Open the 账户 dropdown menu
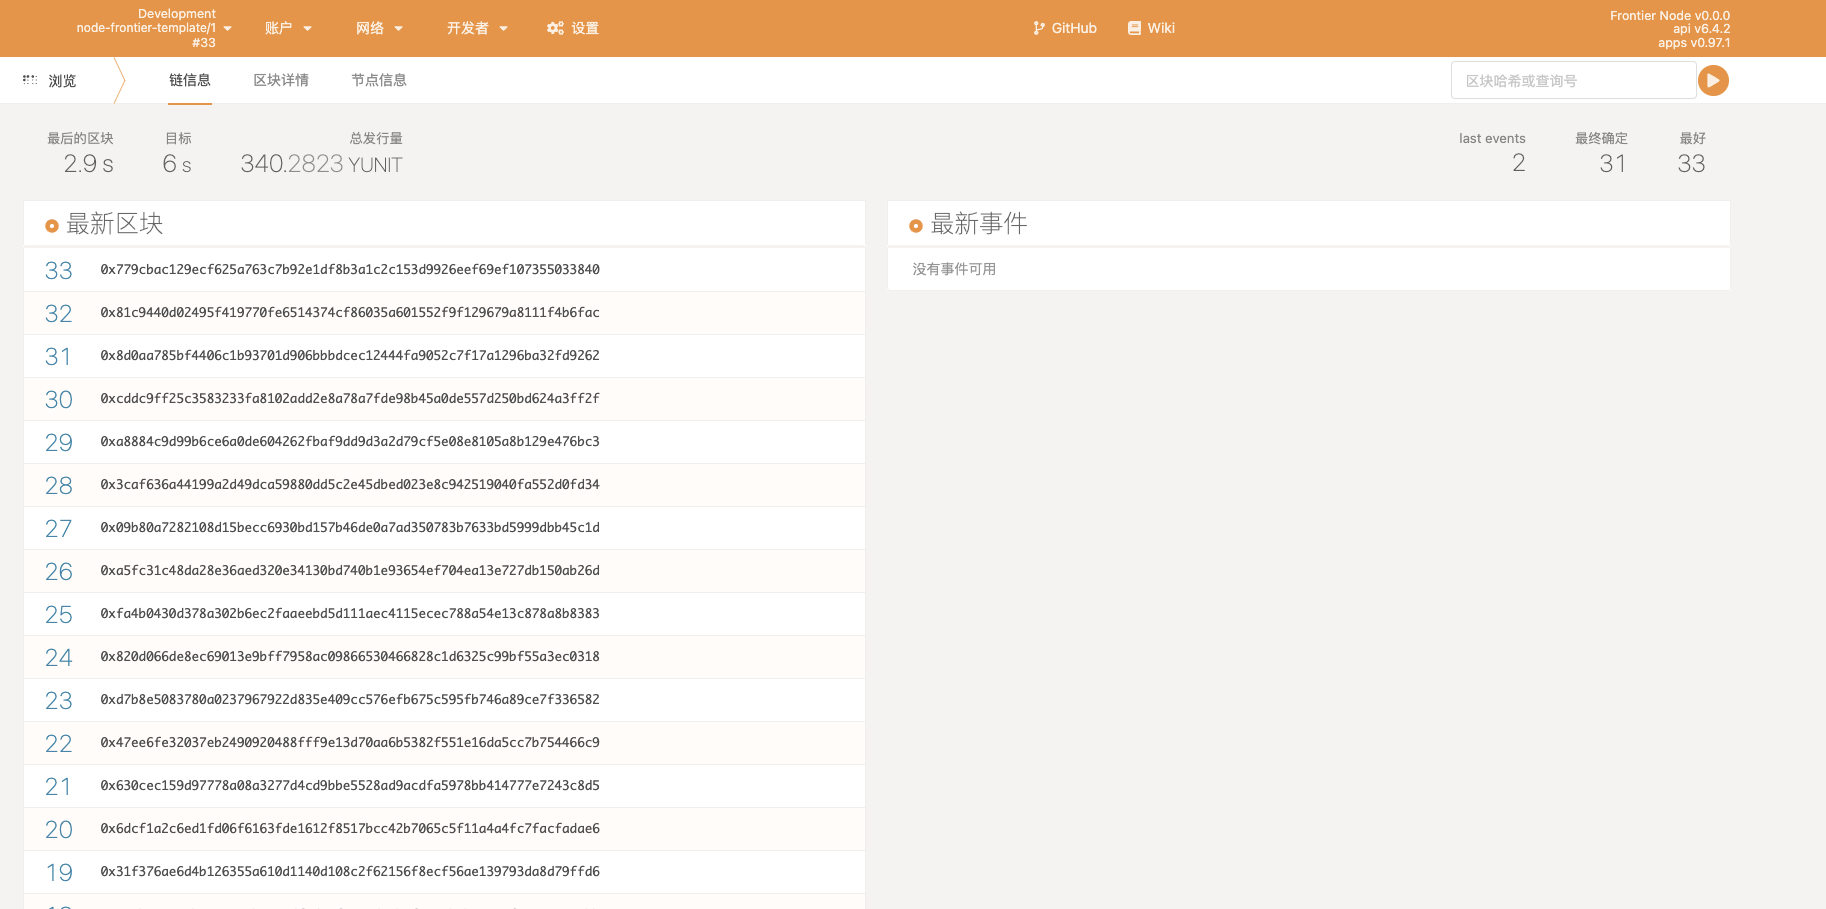 288,28
